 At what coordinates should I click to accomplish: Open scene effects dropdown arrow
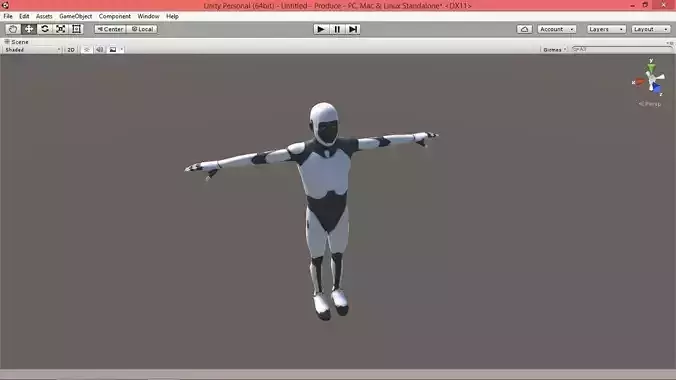122,50
